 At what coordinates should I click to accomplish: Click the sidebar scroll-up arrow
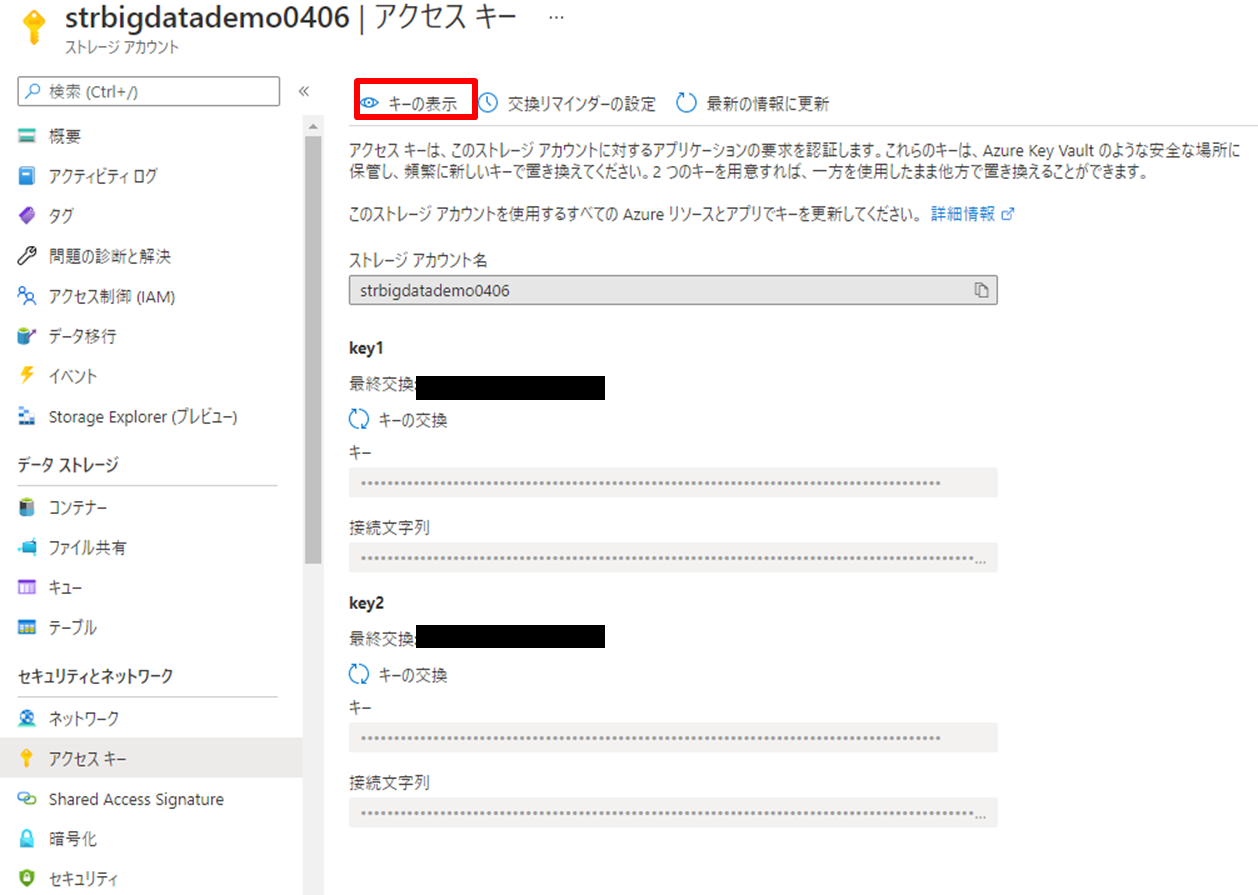(313, 126)
